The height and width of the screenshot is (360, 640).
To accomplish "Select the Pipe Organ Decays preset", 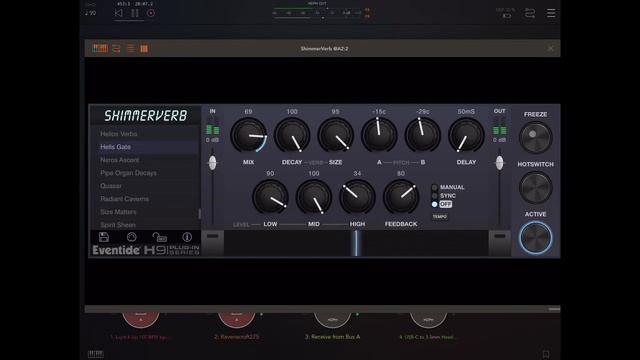I will tap(128, 173).
